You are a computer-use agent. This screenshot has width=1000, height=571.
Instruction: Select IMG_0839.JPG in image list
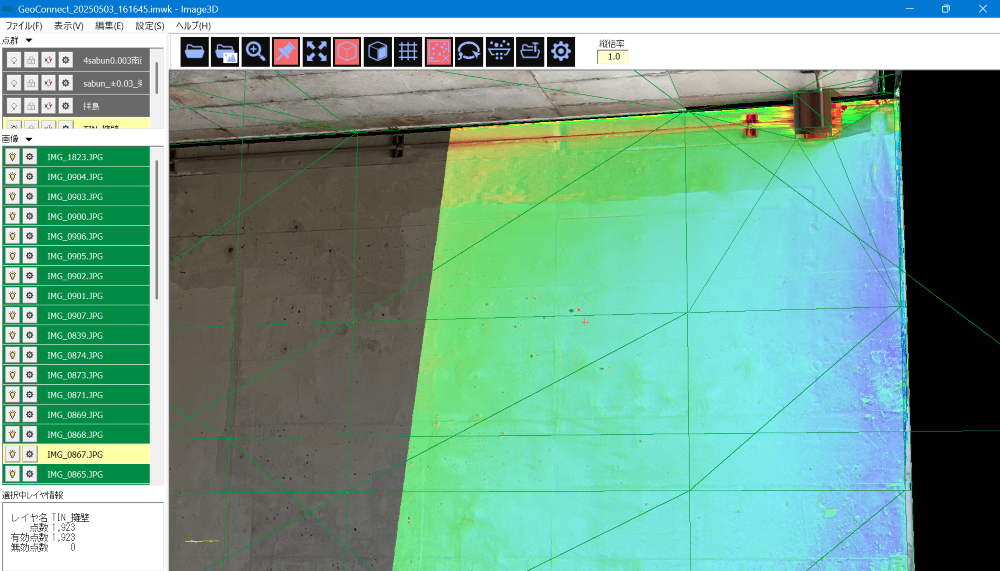75,335
